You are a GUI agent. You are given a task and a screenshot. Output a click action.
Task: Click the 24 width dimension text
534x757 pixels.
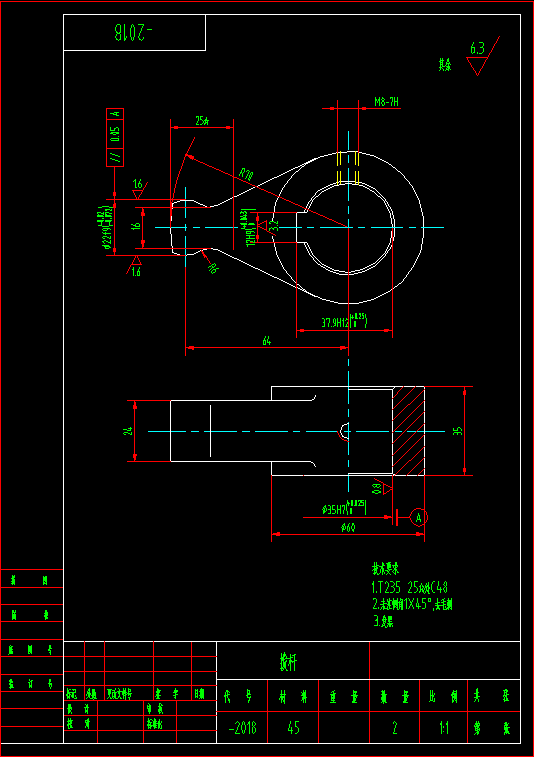click(128, 431)
